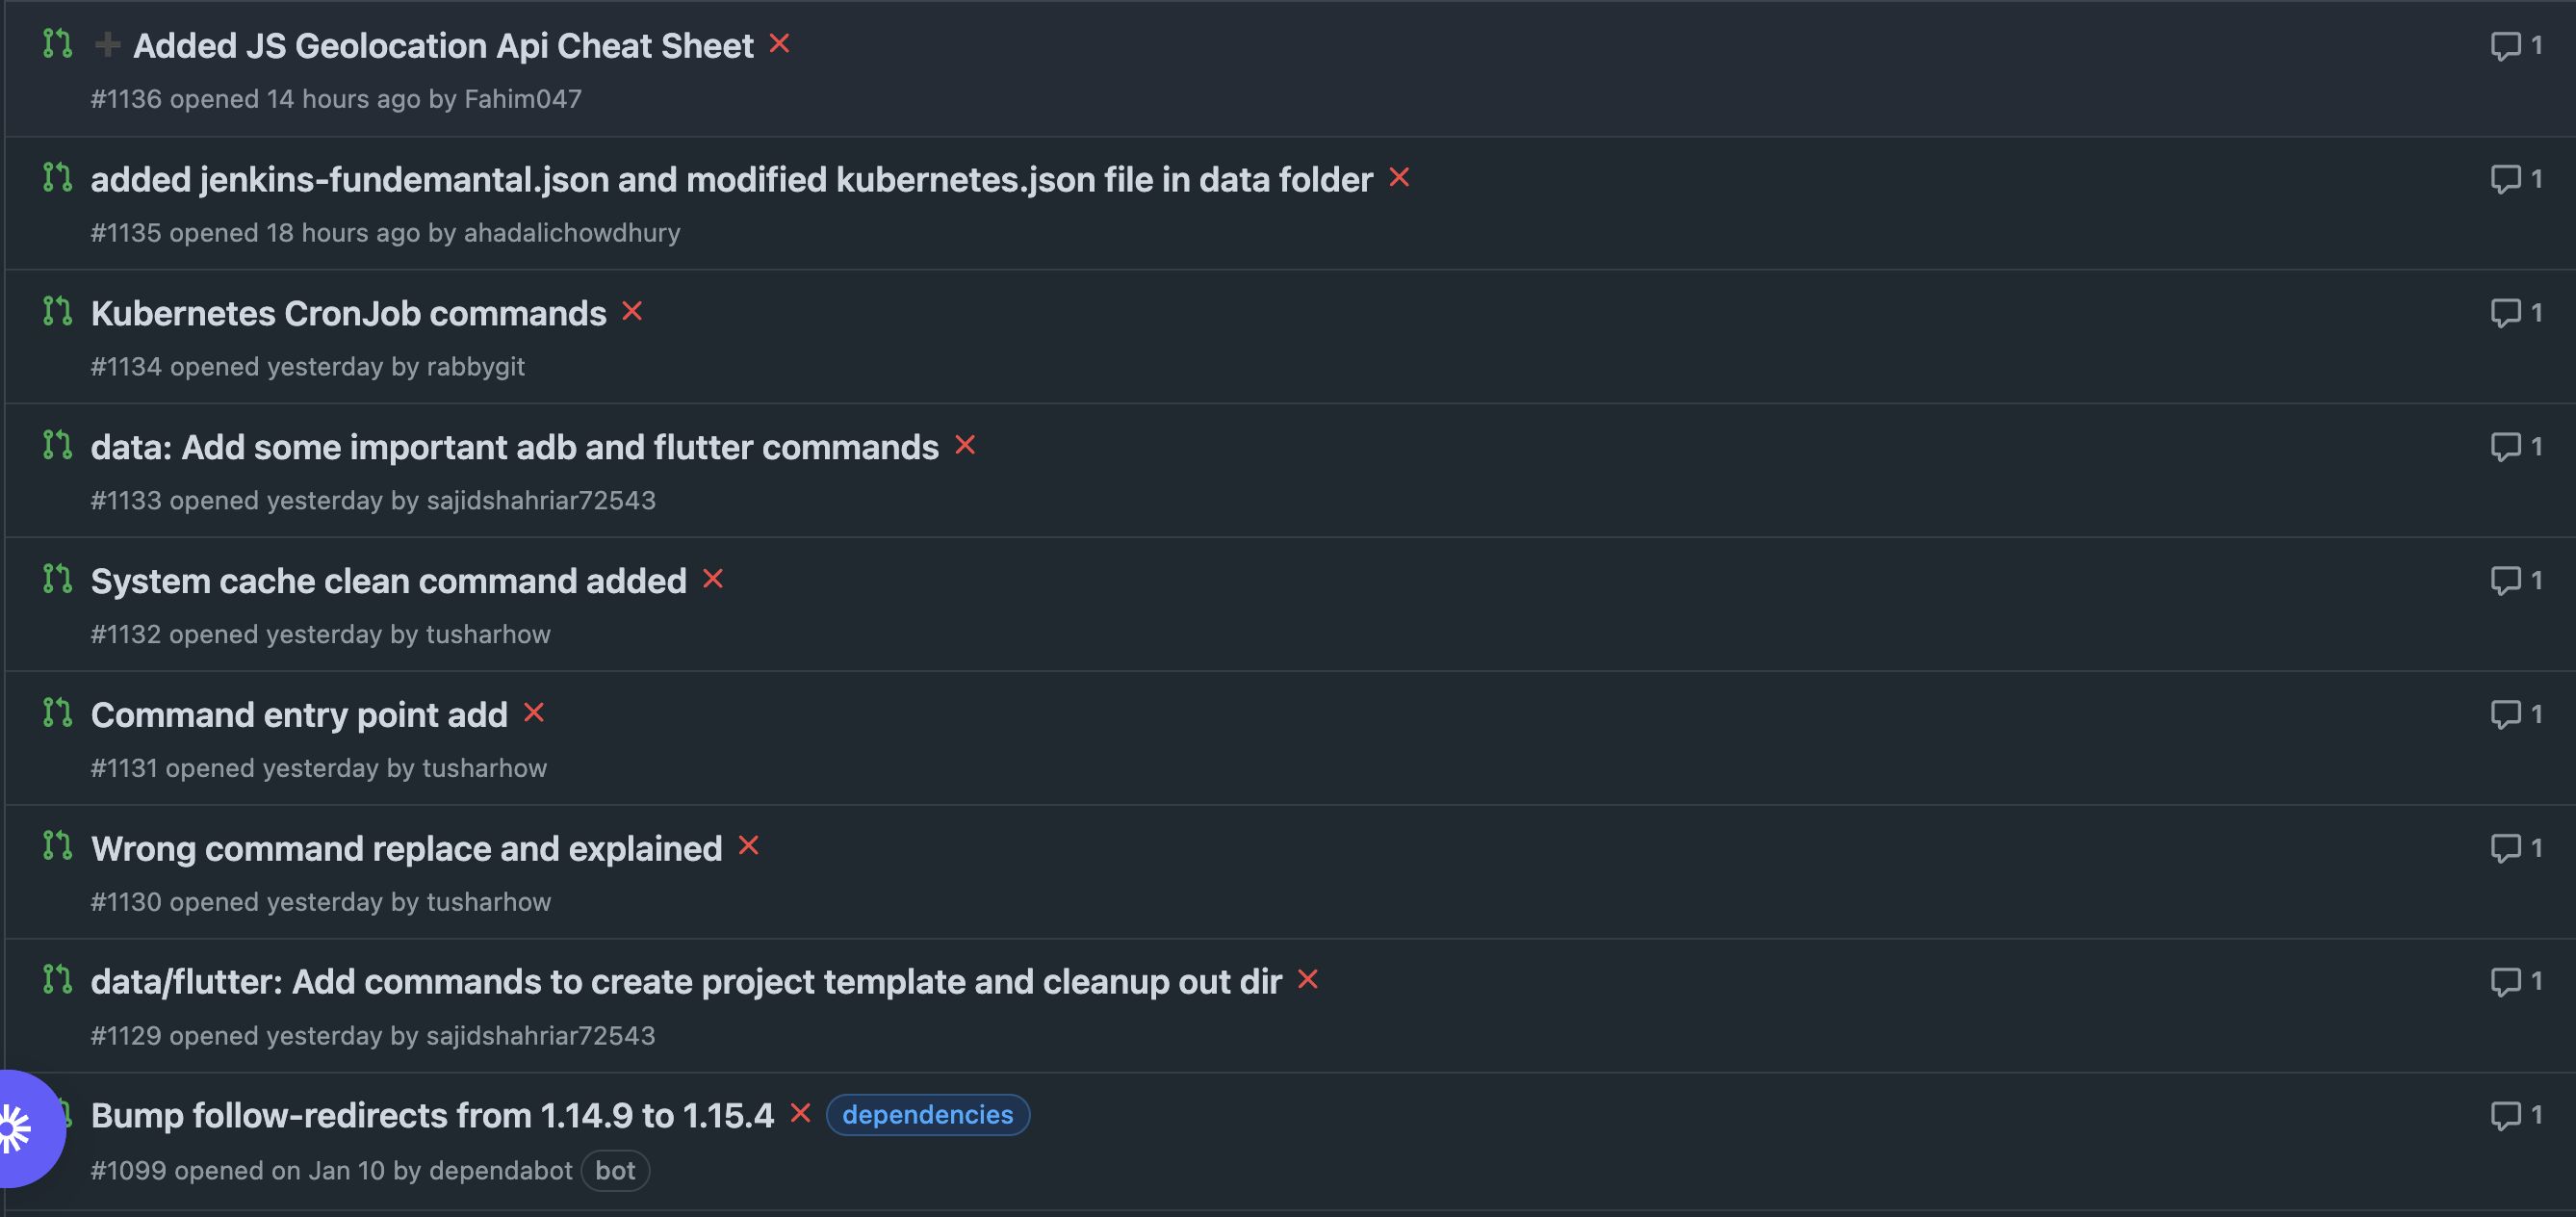Click dependabot author link

coord(500,1170)
